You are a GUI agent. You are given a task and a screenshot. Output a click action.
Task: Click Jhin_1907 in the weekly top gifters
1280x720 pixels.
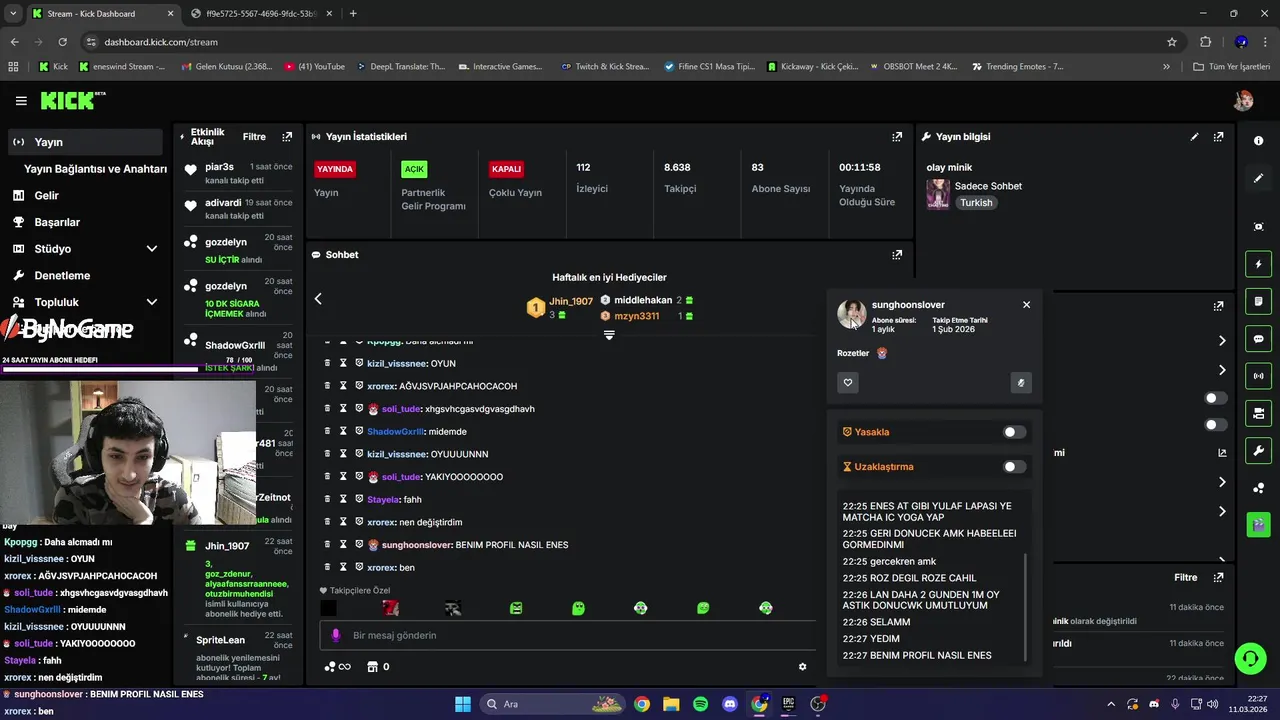571,301
